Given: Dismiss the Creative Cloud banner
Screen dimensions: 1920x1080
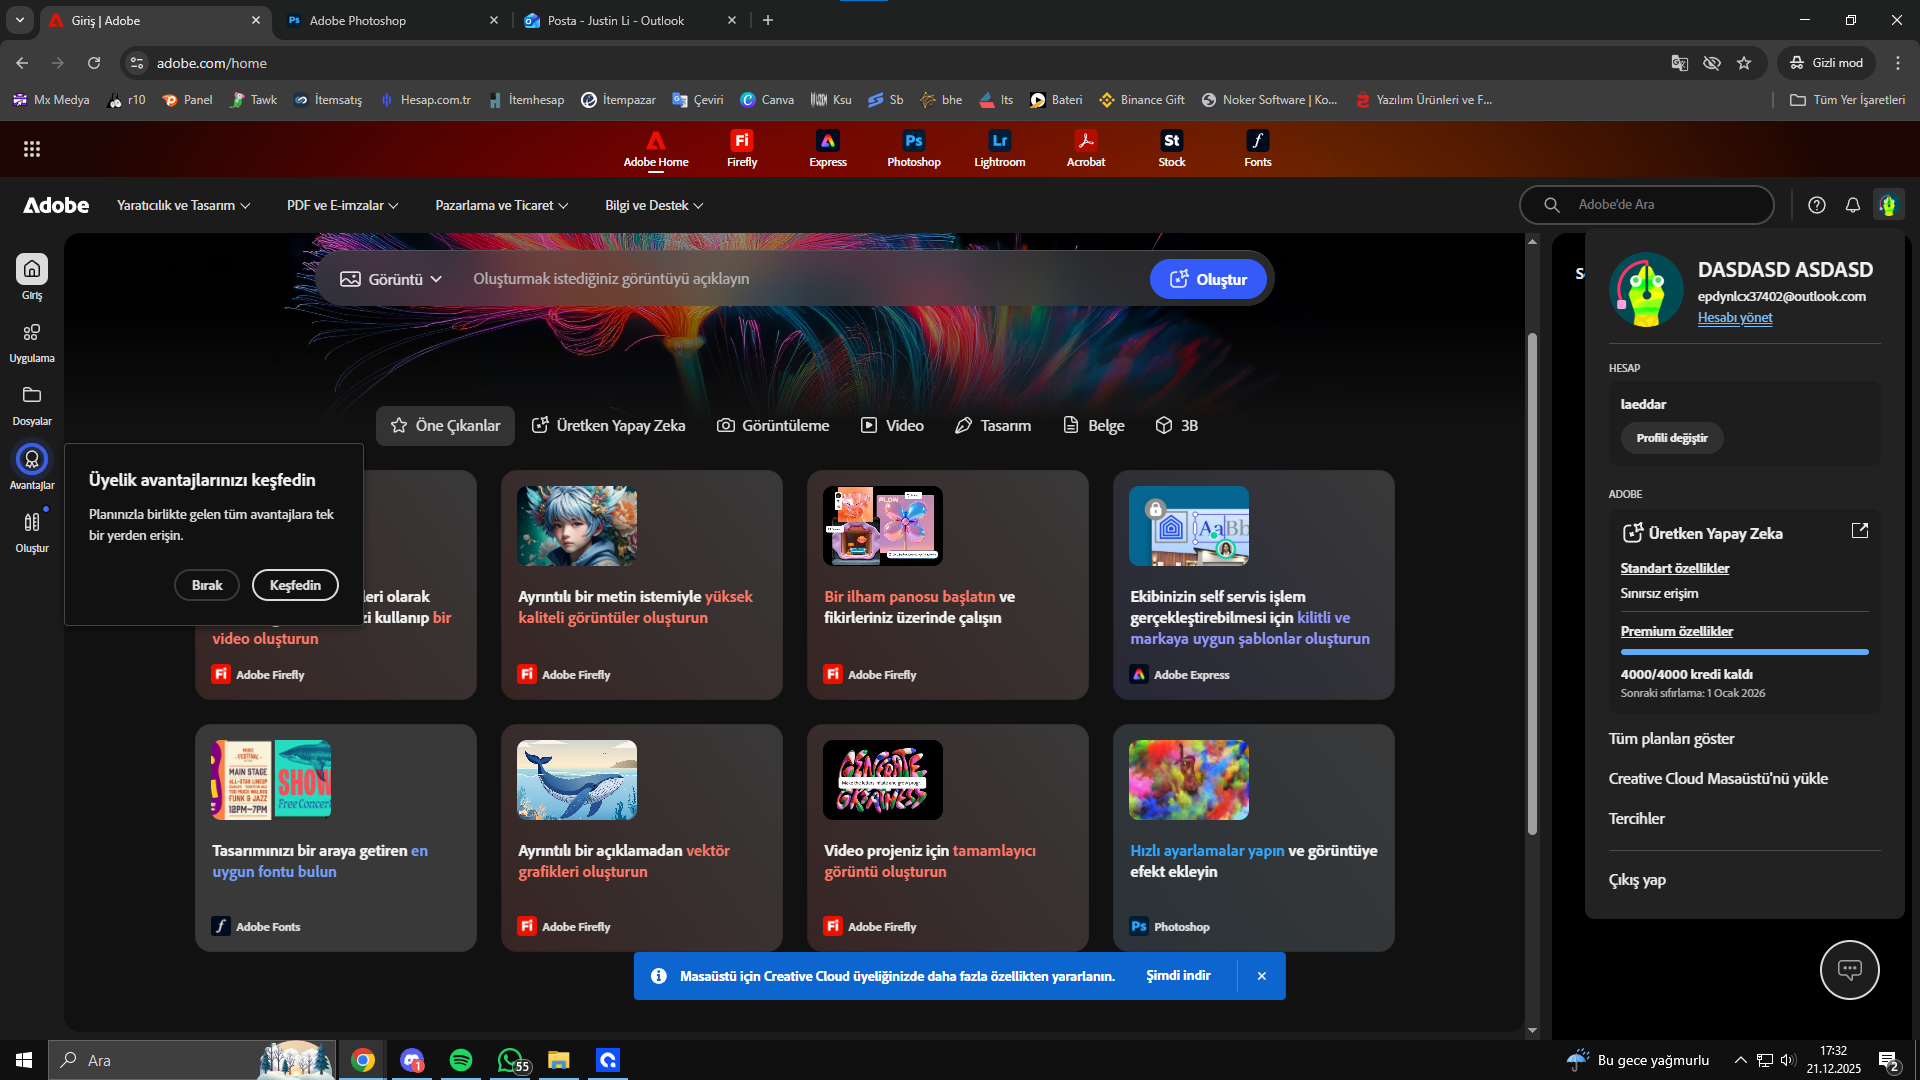Looking at the screenshot, I should [x=1262, y=976].
